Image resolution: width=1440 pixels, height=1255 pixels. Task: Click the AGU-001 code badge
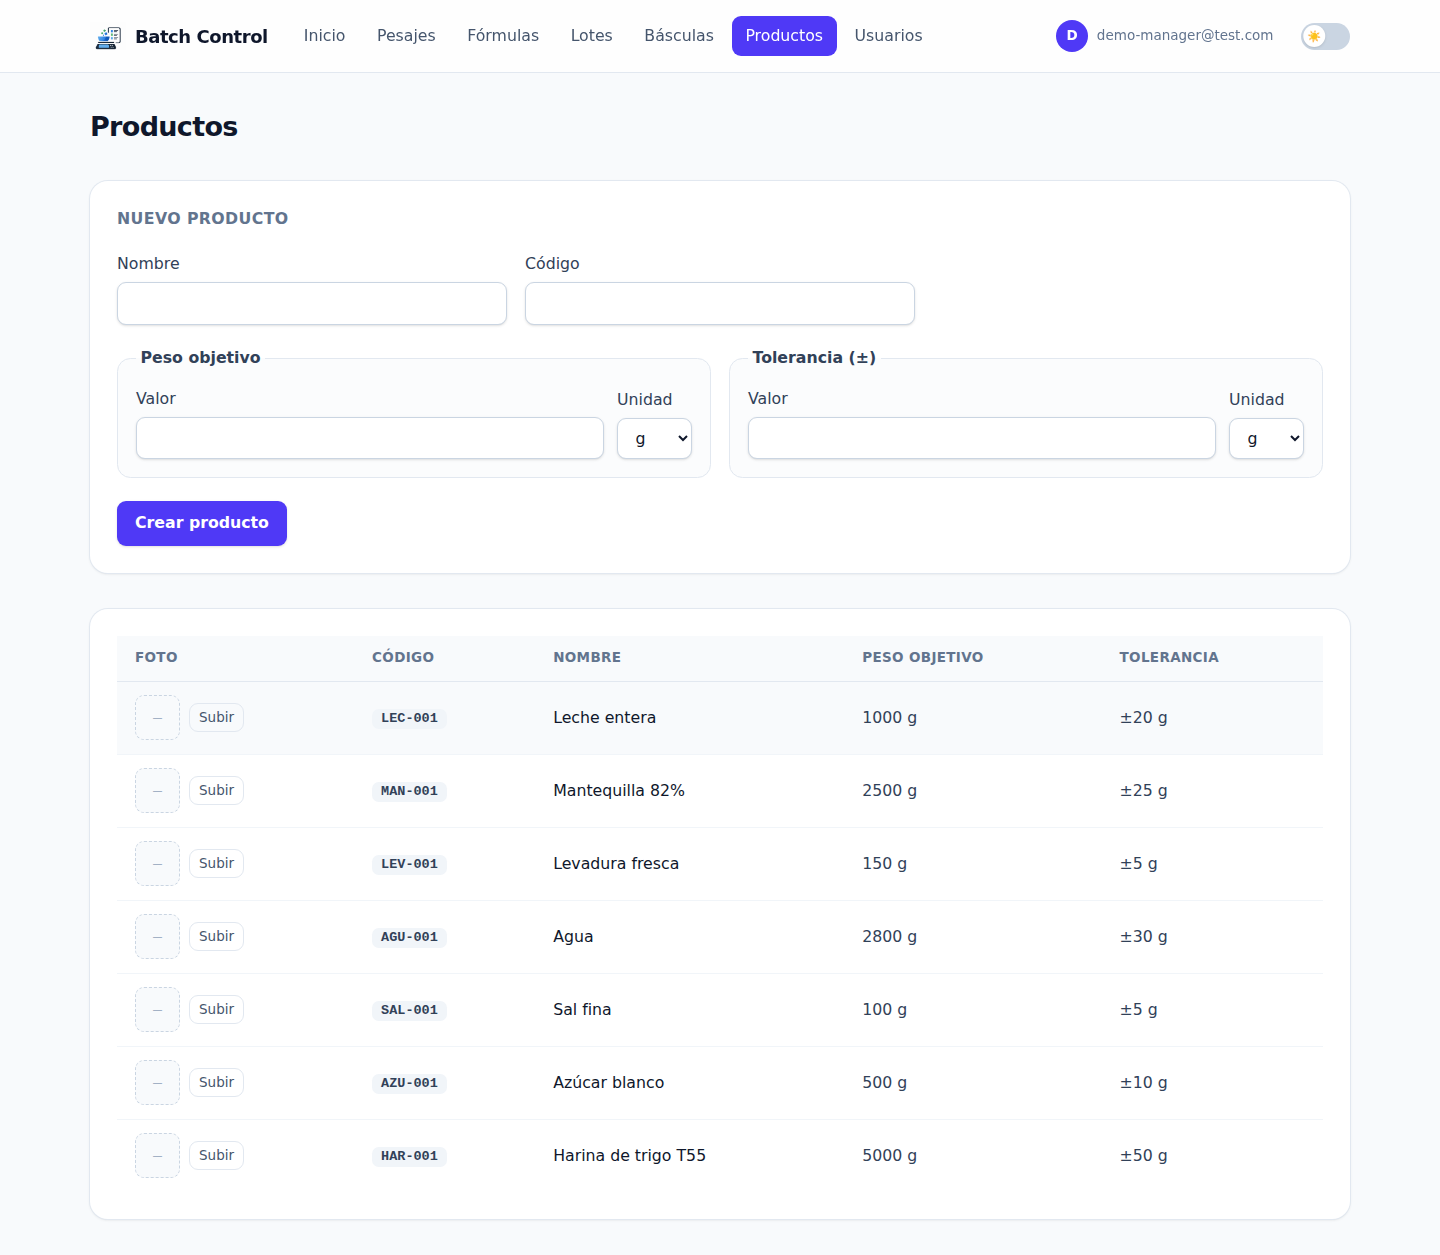point(409,937)
